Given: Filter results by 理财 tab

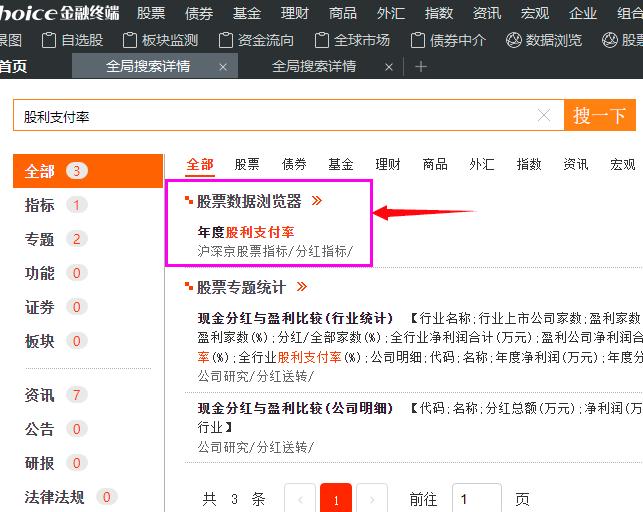Looking at the screenshot, I should click(x=388, y=164).
